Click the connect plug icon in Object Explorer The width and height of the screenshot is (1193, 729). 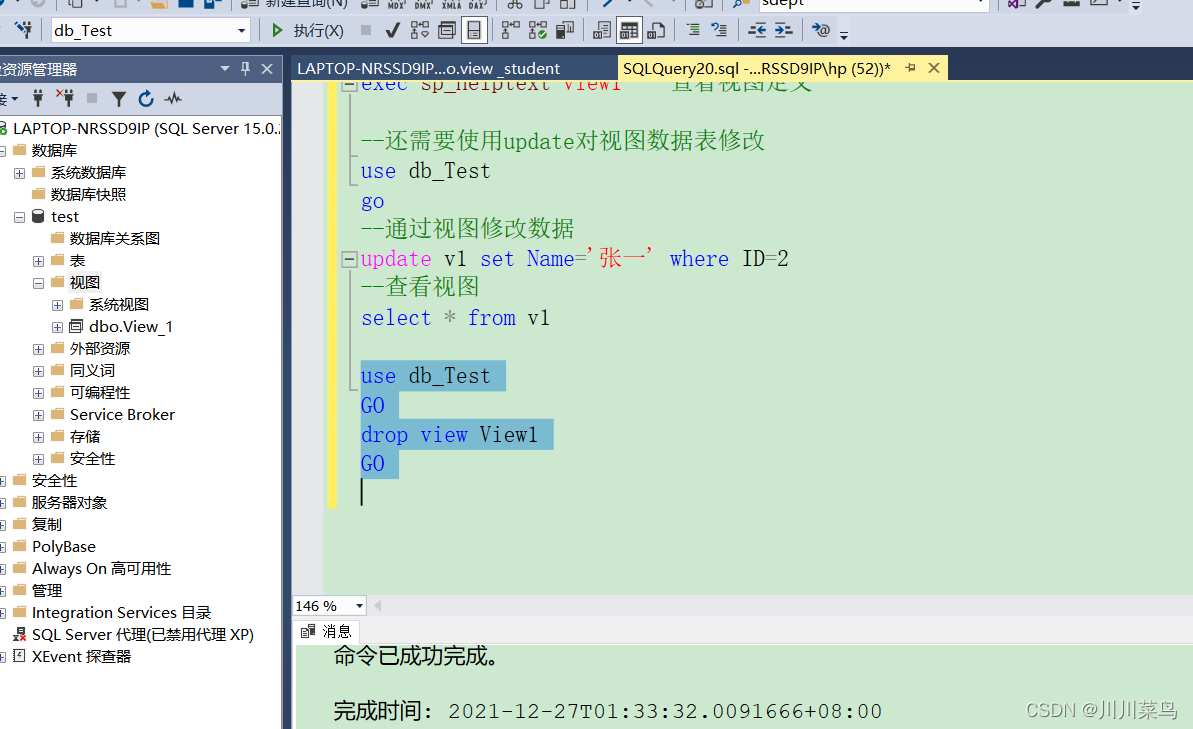coord(38,98)
